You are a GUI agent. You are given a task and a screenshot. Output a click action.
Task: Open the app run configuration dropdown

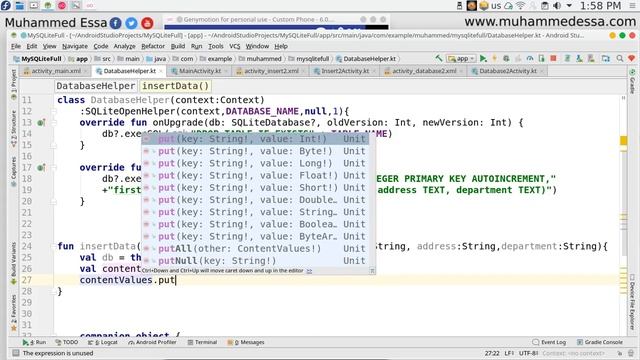(x=461, y=58)
